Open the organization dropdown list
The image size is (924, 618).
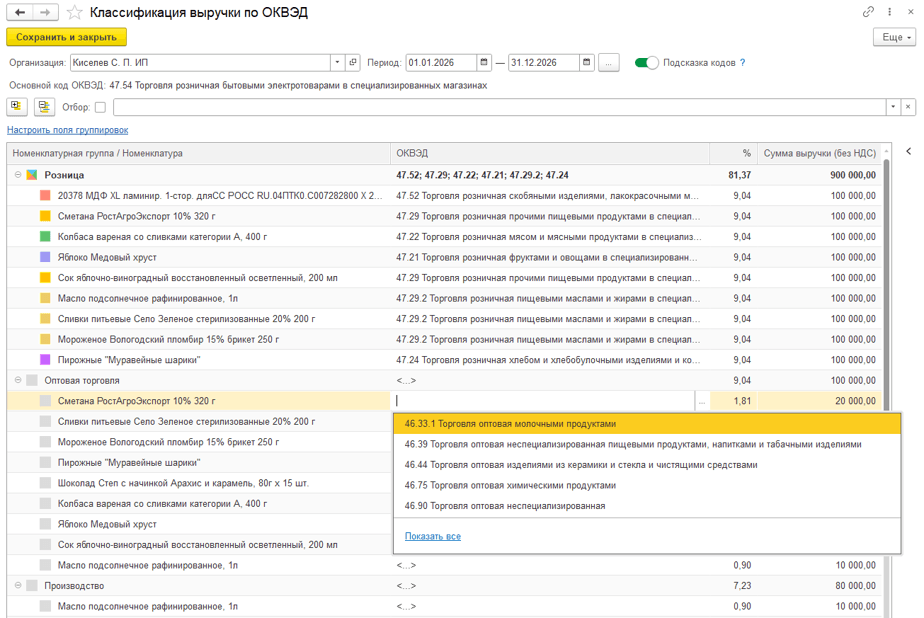click(338, 62)
